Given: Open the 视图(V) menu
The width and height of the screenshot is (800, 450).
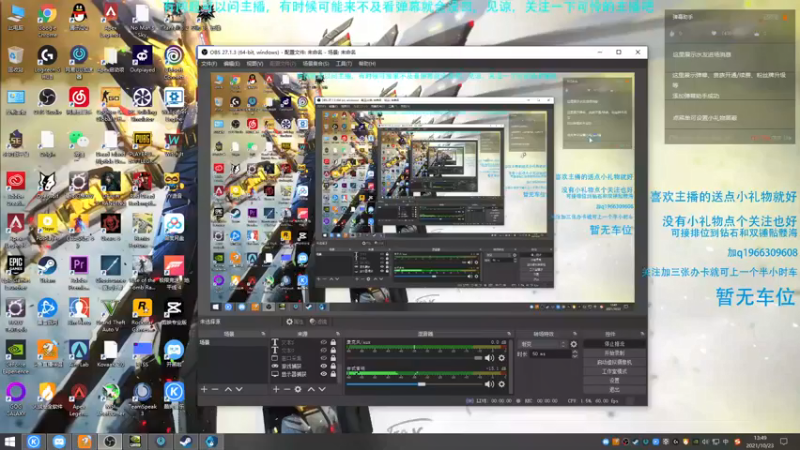Looking at the screenshot, I should 255,64.
